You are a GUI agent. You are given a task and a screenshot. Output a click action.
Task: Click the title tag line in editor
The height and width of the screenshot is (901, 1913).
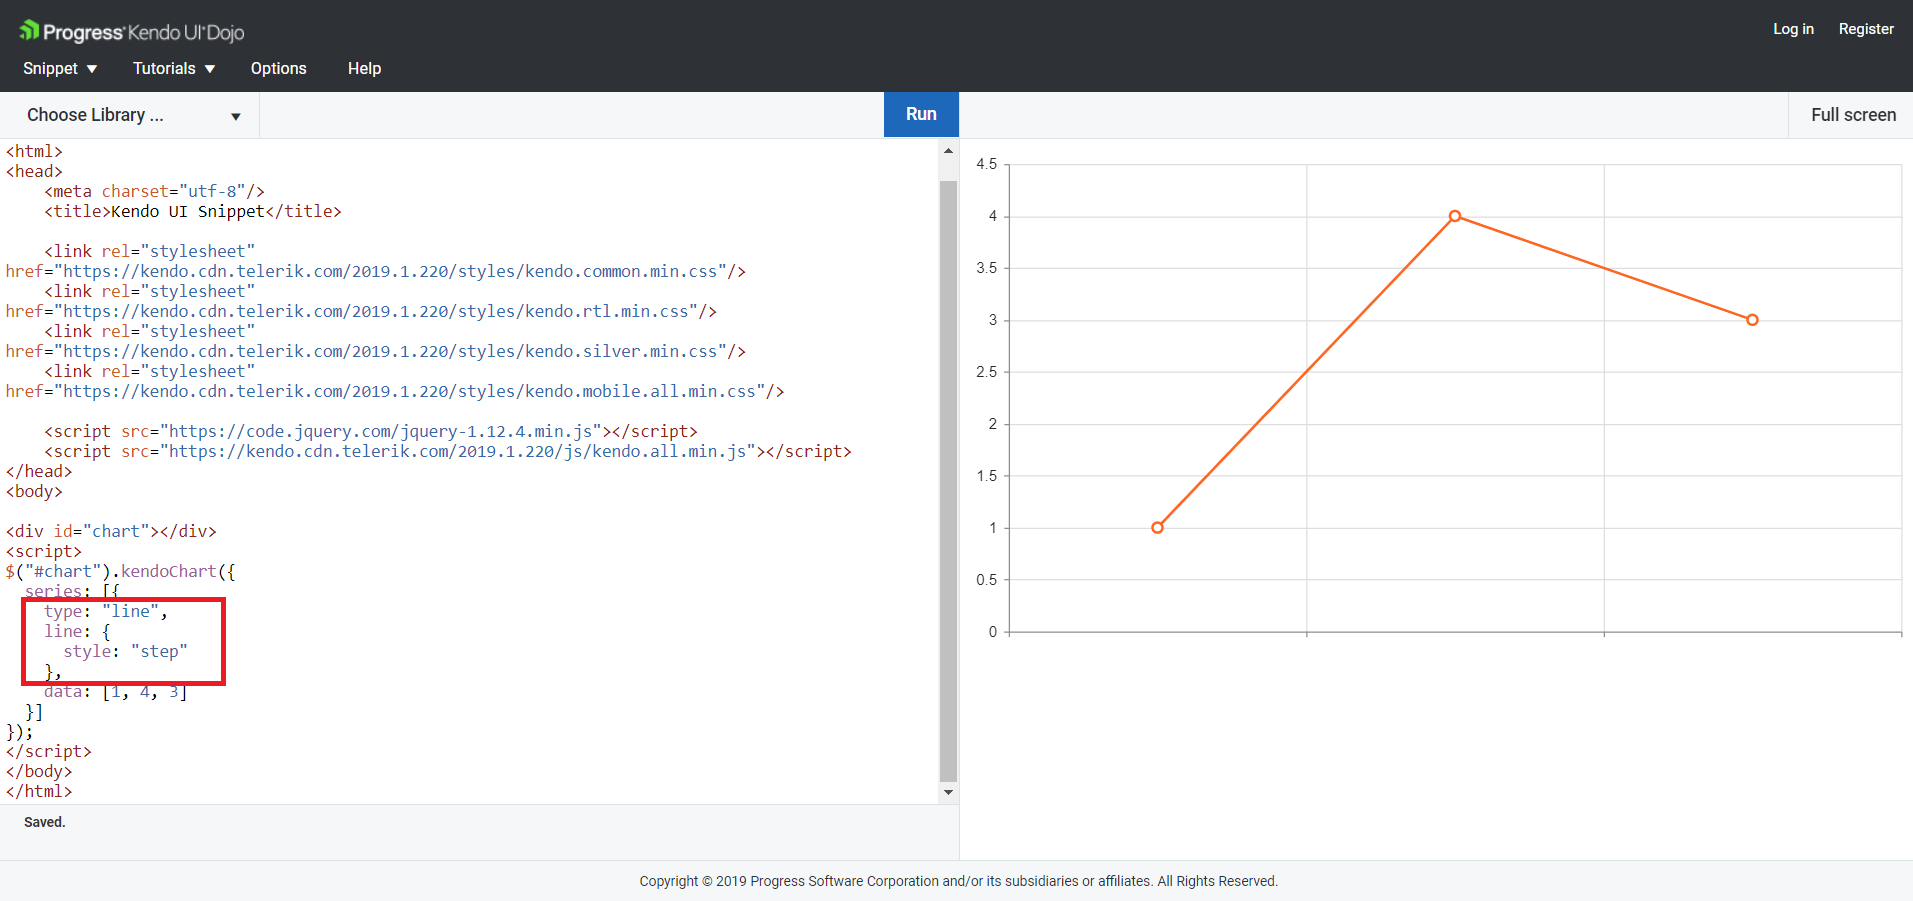[192, 211]
